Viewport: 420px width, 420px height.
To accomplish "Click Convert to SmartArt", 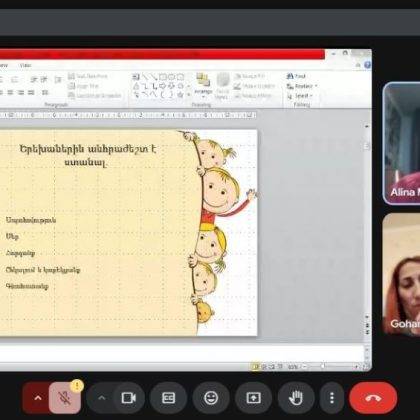I will (95, 96).
